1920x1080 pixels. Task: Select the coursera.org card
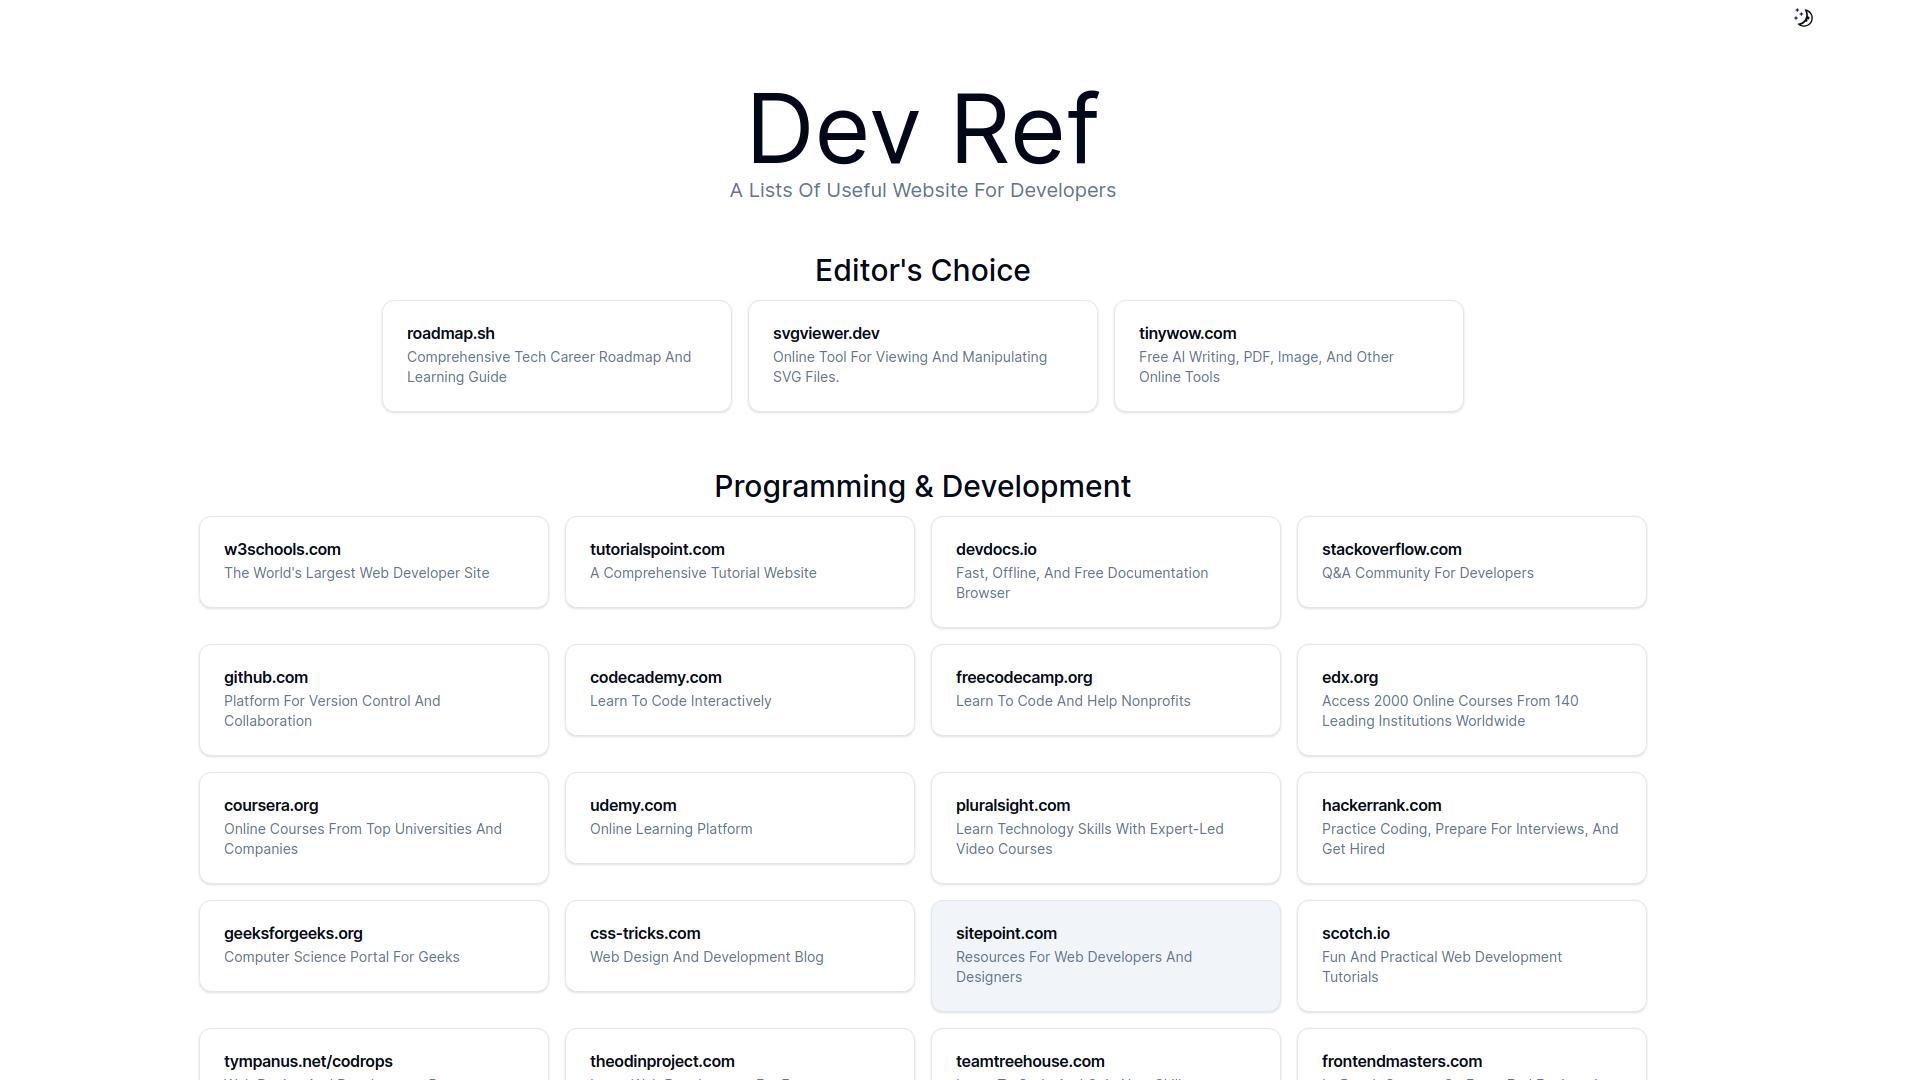[x=373, y=828]
